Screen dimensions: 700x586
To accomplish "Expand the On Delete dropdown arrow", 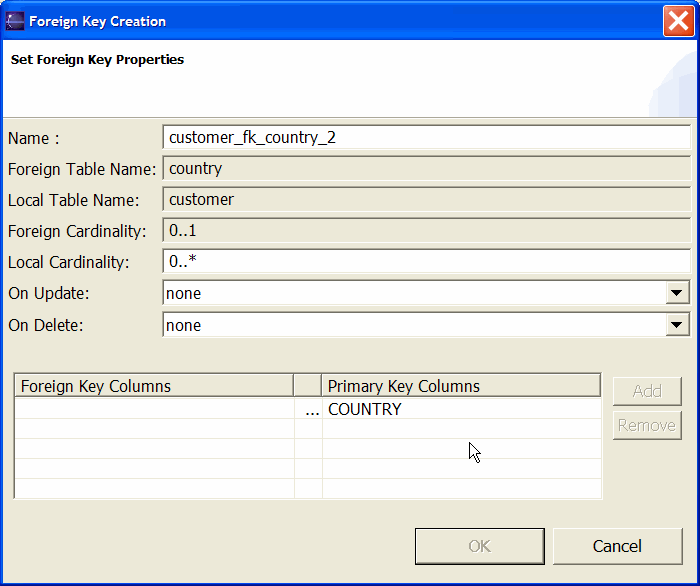I will pos(678,325).
